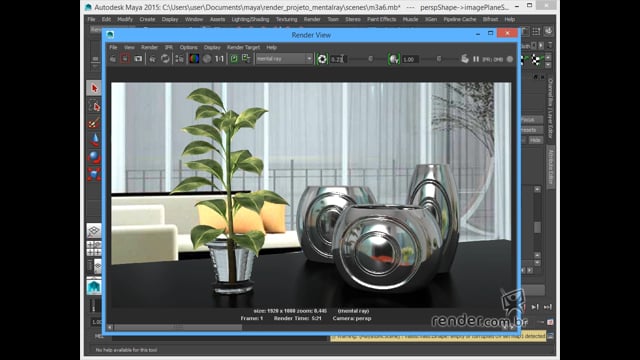Open Maya File menu
The height and width of the screenshot is (360, 640).
pos(91,19)
